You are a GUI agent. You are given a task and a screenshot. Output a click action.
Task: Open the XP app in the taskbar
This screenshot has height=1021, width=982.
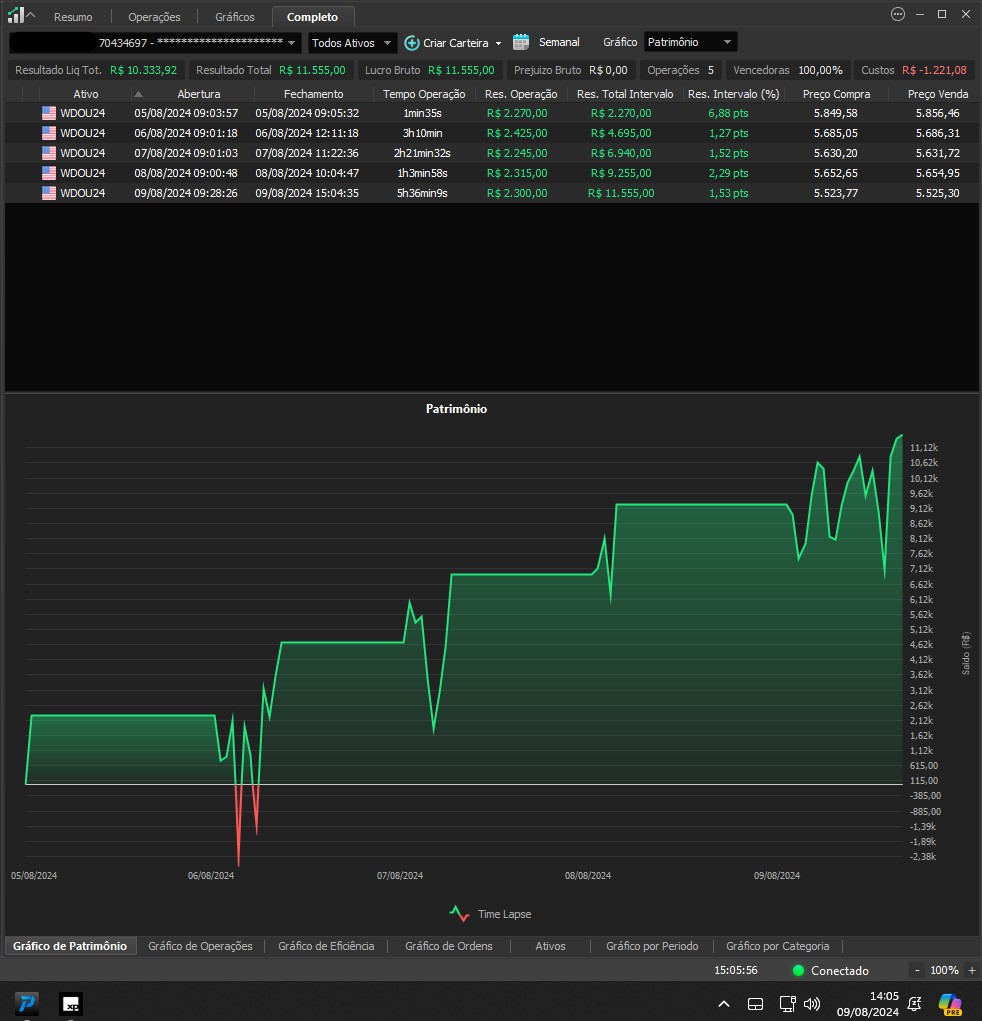70,1003
